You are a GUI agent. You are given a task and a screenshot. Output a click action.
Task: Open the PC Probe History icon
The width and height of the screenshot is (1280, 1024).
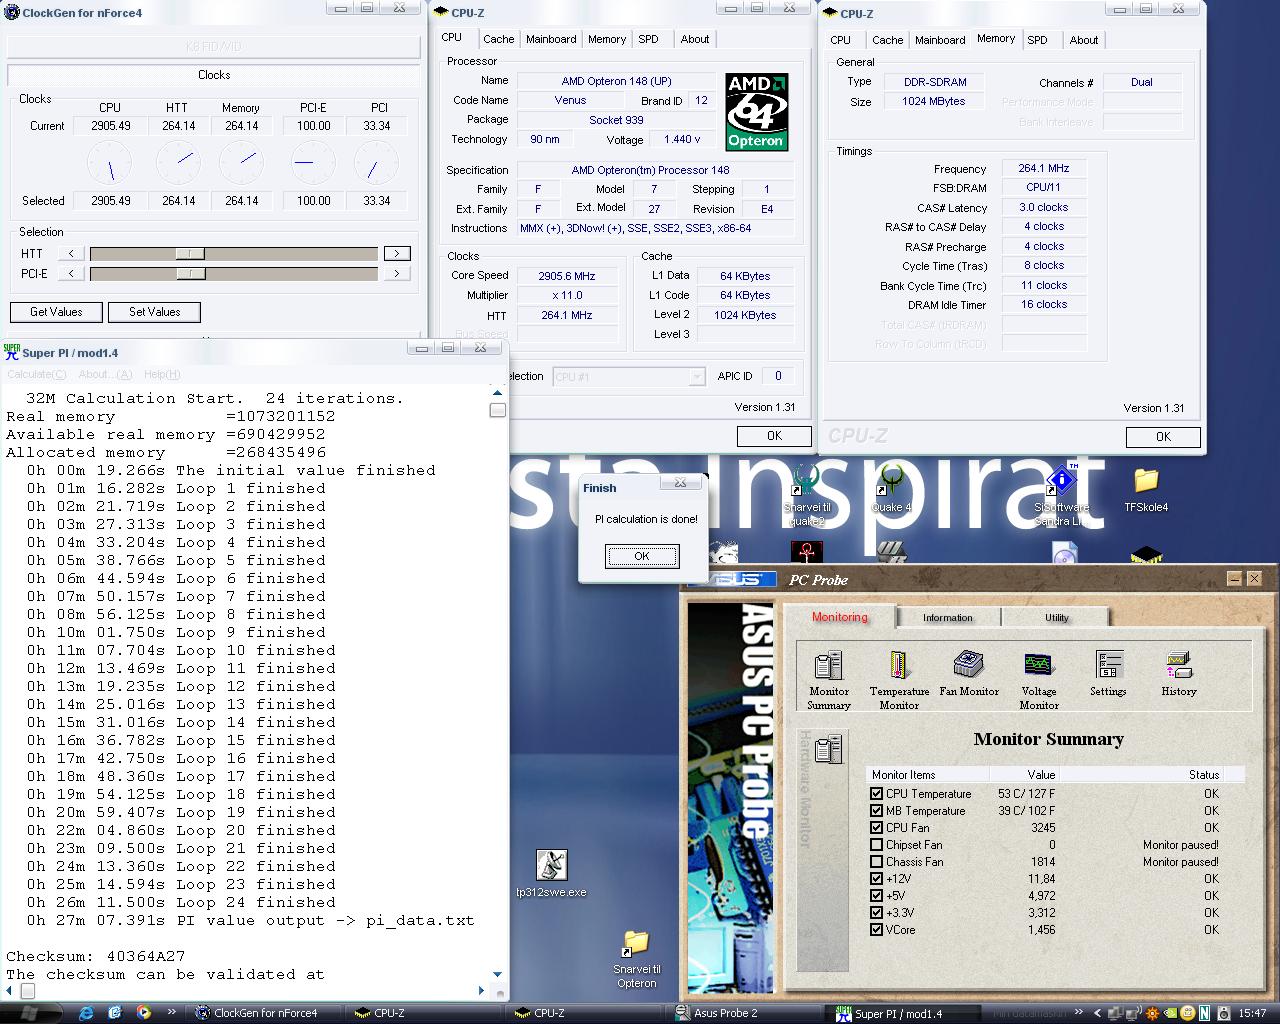click(1179, 666)
